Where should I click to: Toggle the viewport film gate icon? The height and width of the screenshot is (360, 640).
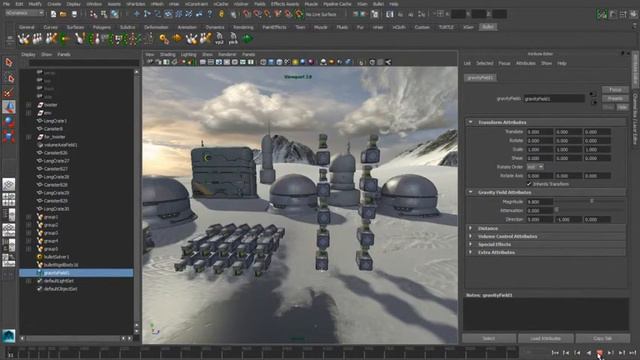coord(211,62)
